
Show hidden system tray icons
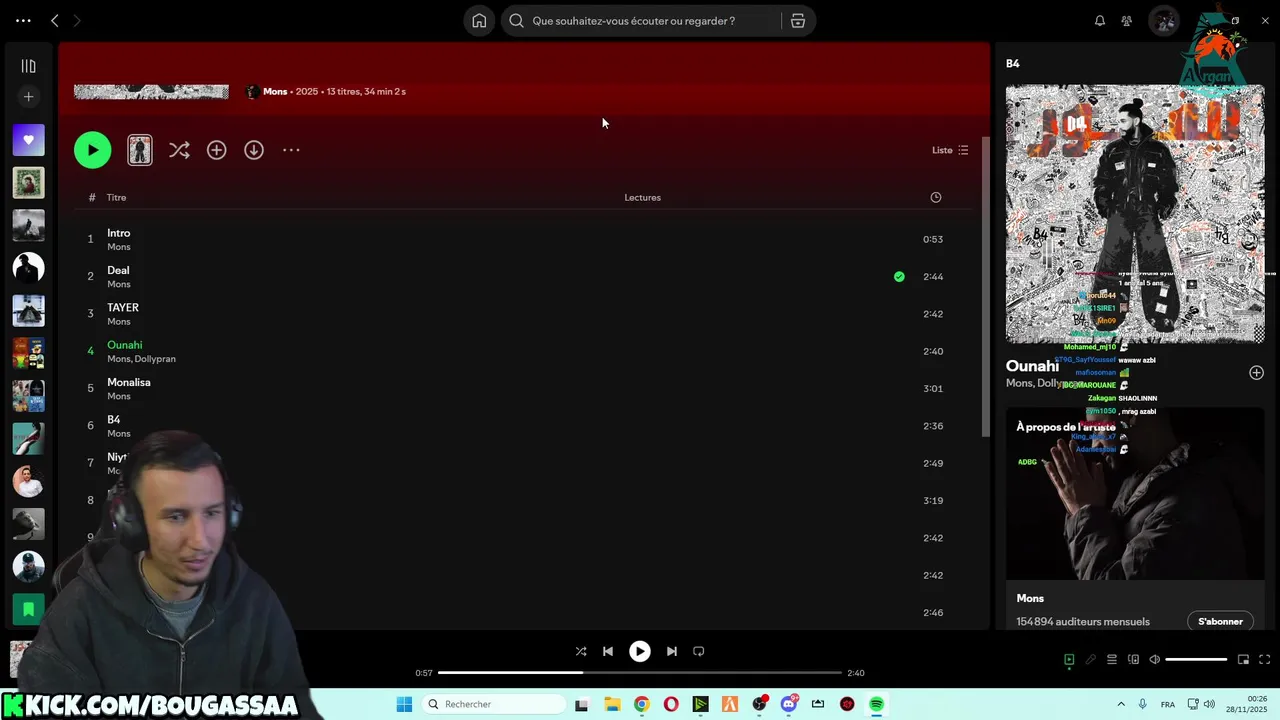[1121, 704]
